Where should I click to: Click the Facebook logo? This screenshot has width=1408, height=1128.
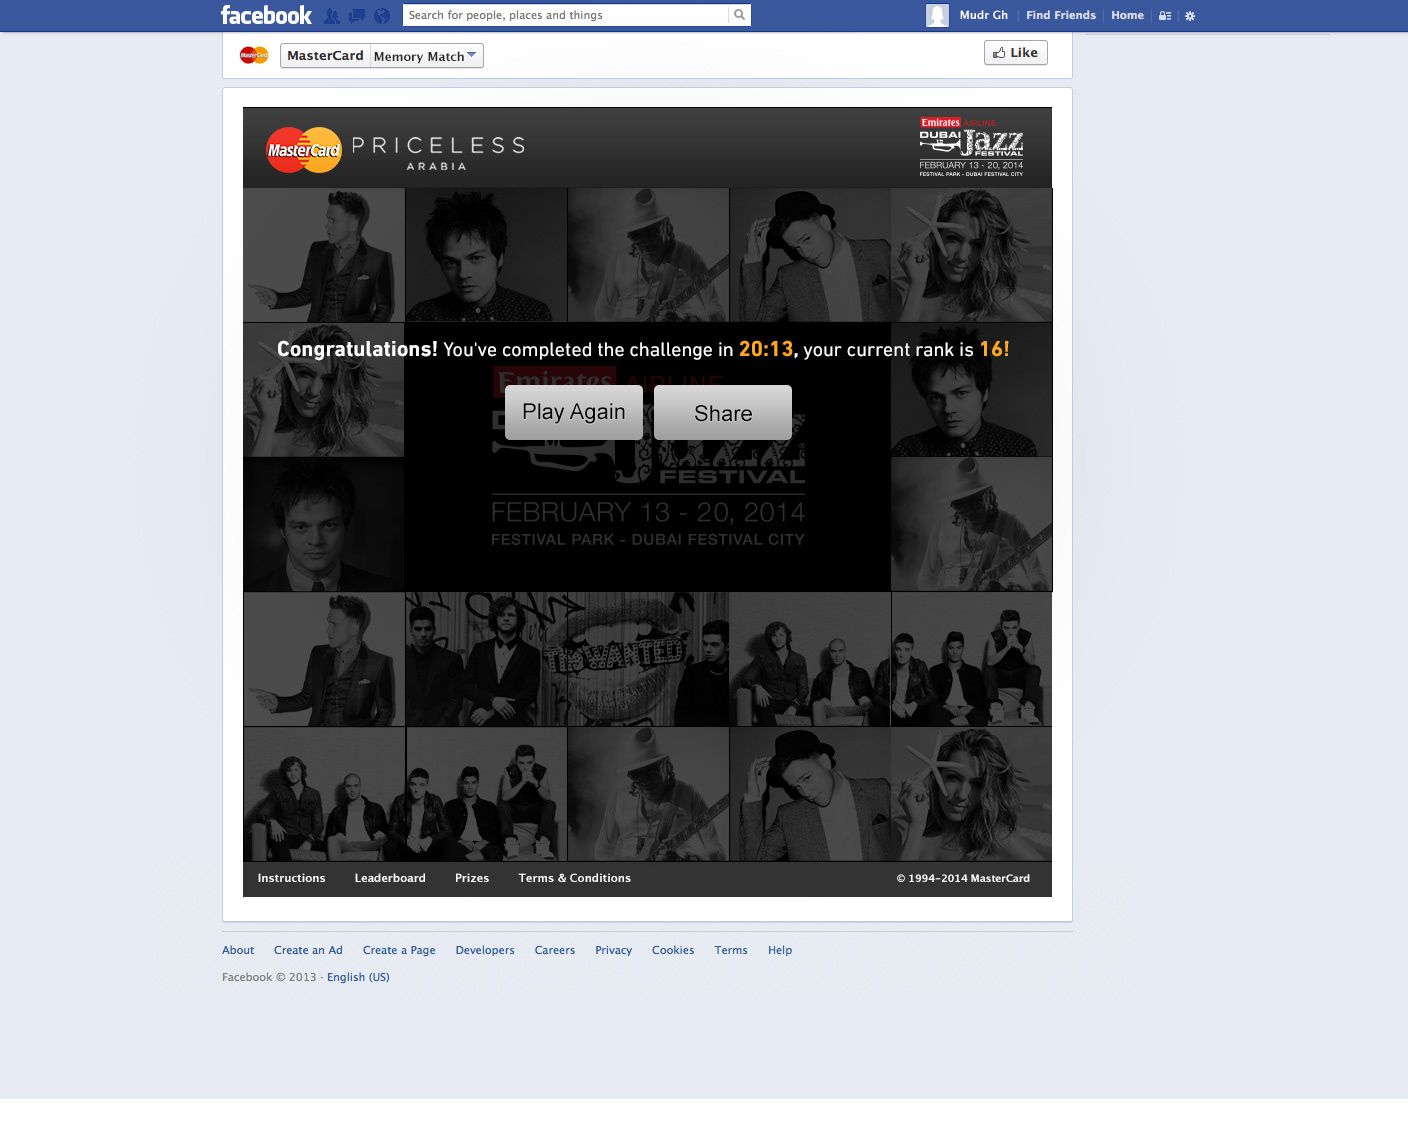point(266,15)
